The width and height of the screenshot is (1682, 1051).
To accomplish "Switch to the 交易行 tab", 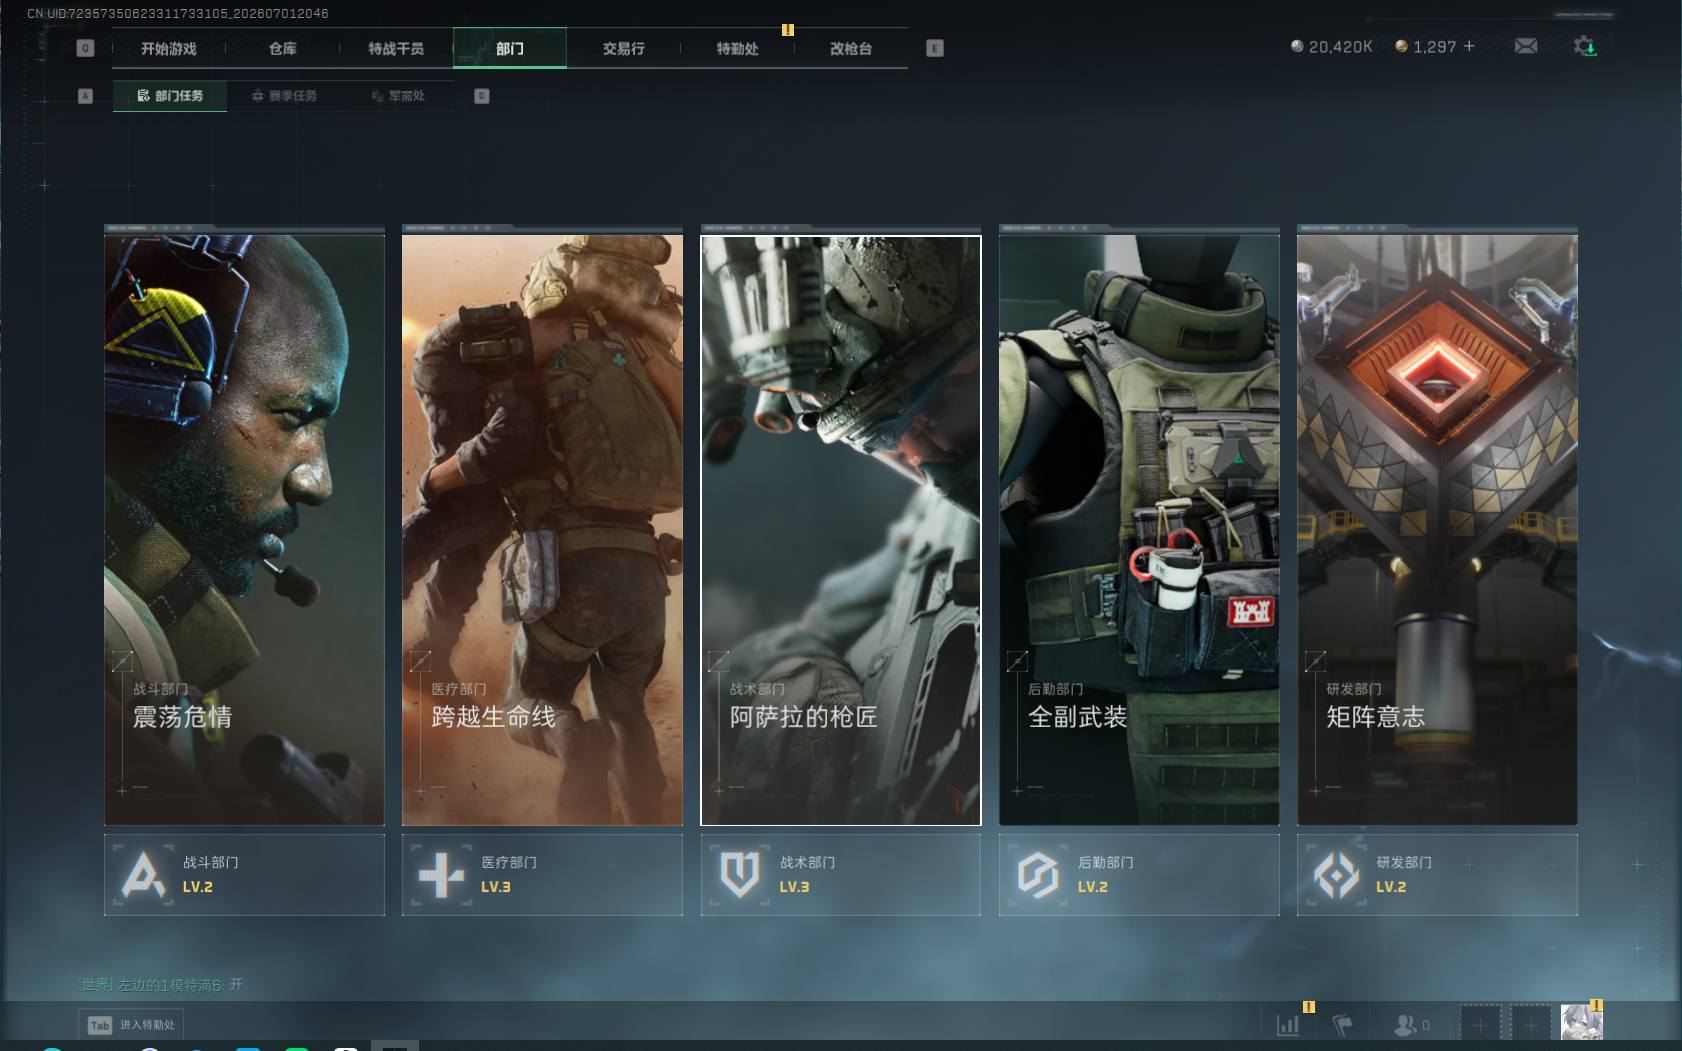I will click(x=624, y=48).
